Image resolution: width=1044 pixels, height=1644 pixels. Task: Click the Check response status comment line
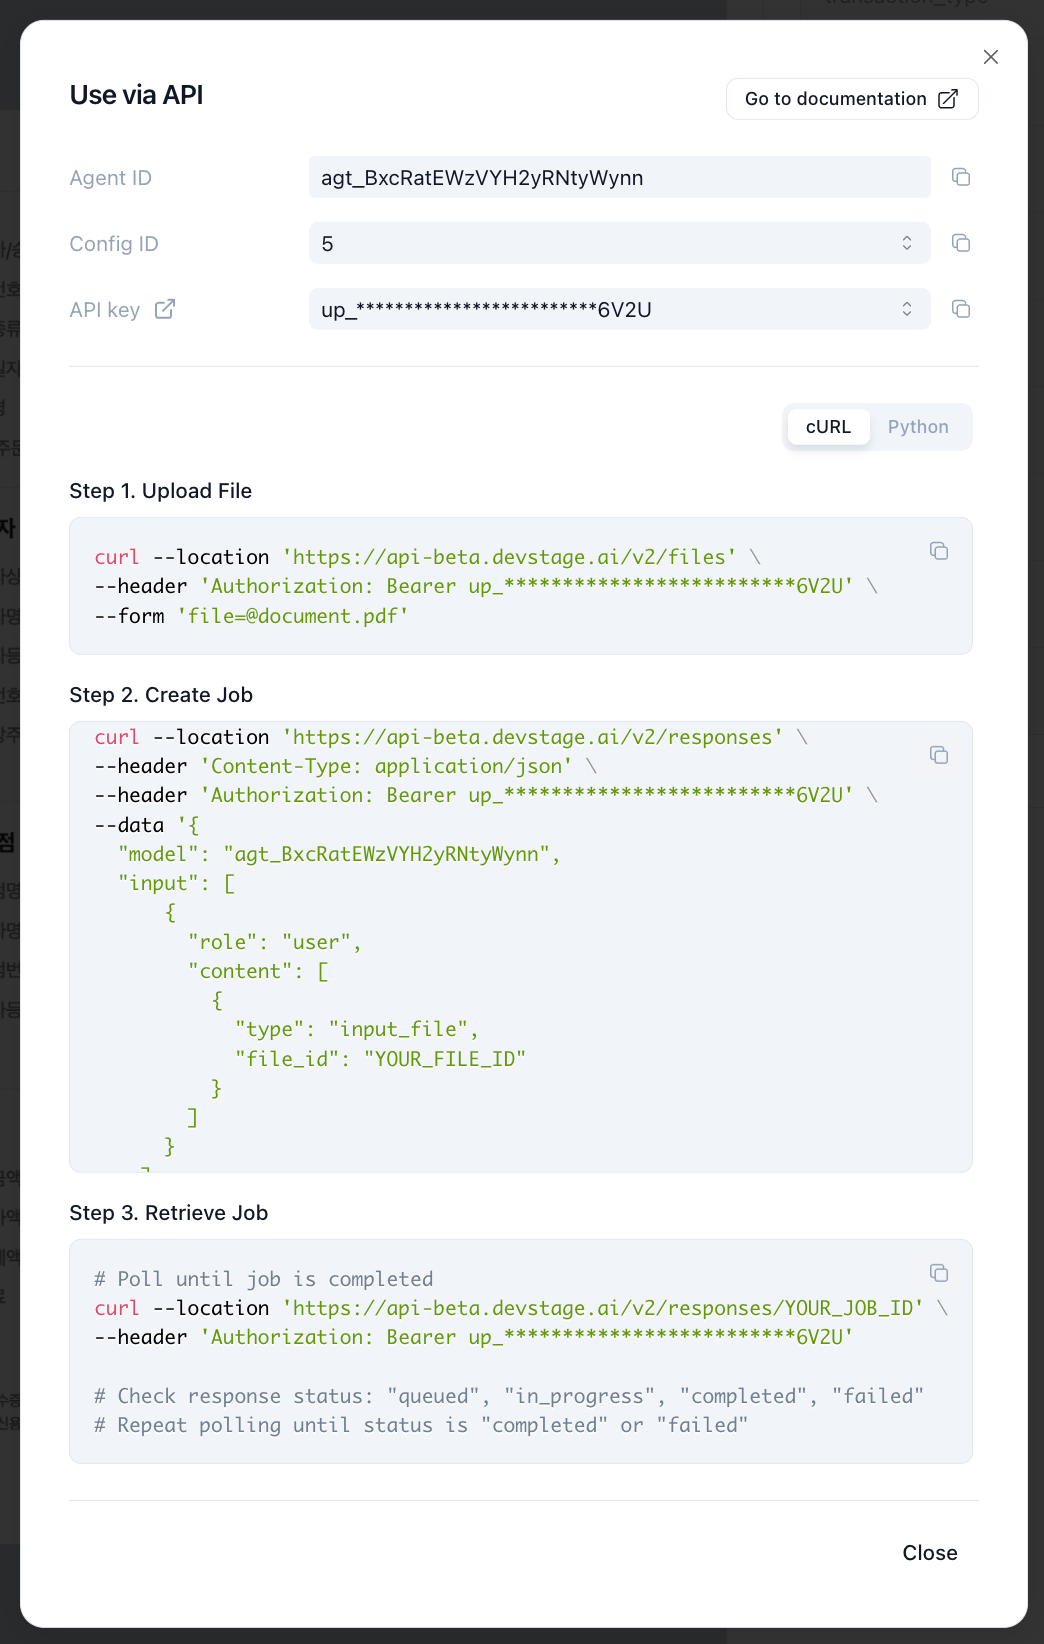pos(509,1396)
